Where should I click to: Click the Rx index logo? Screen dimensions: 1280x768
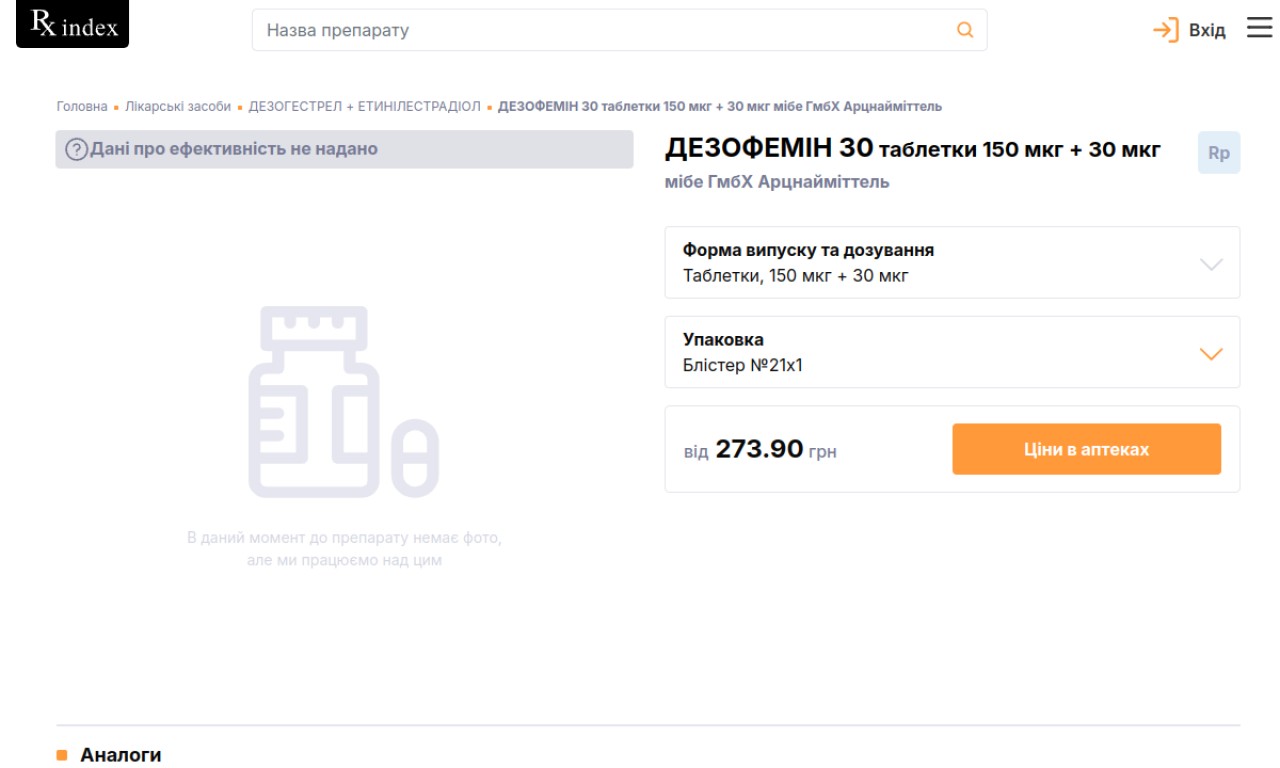pos(73,25)
